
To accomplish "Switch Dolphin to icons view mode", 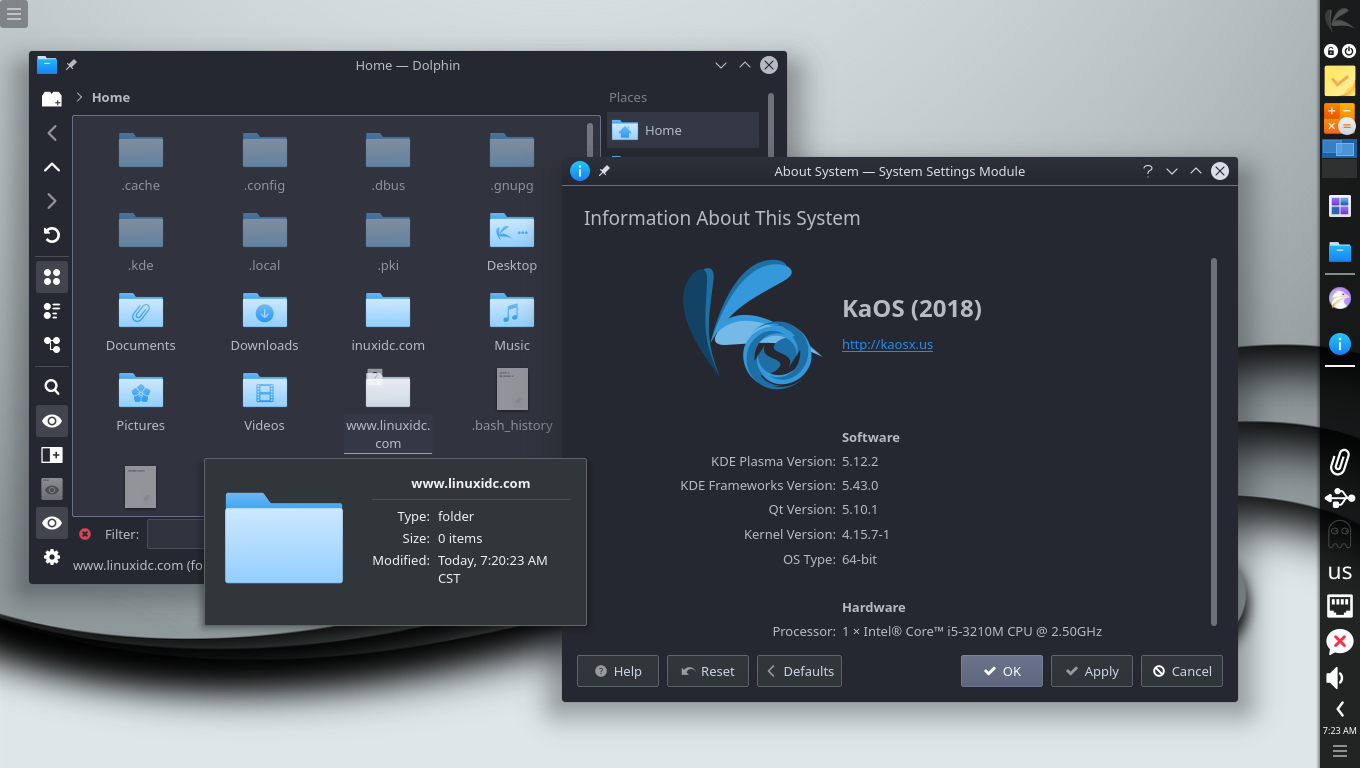I will (x=52, y=277).
